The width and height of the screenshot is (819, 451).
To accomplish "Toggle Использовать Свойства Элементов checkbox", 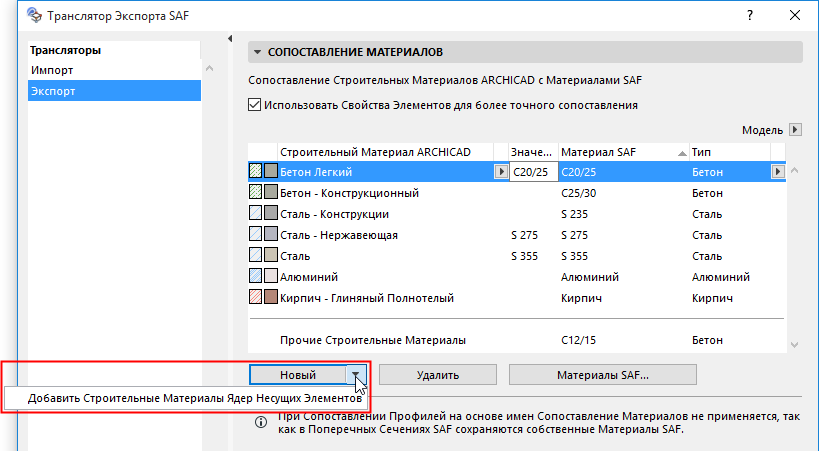I will pyautogui.click(x=254, y=105).
